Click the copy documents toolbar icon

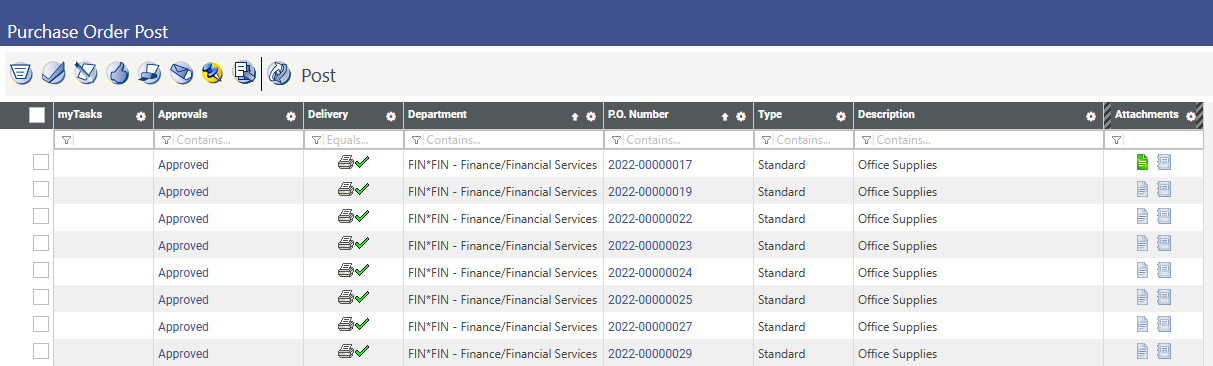[244, 73]
